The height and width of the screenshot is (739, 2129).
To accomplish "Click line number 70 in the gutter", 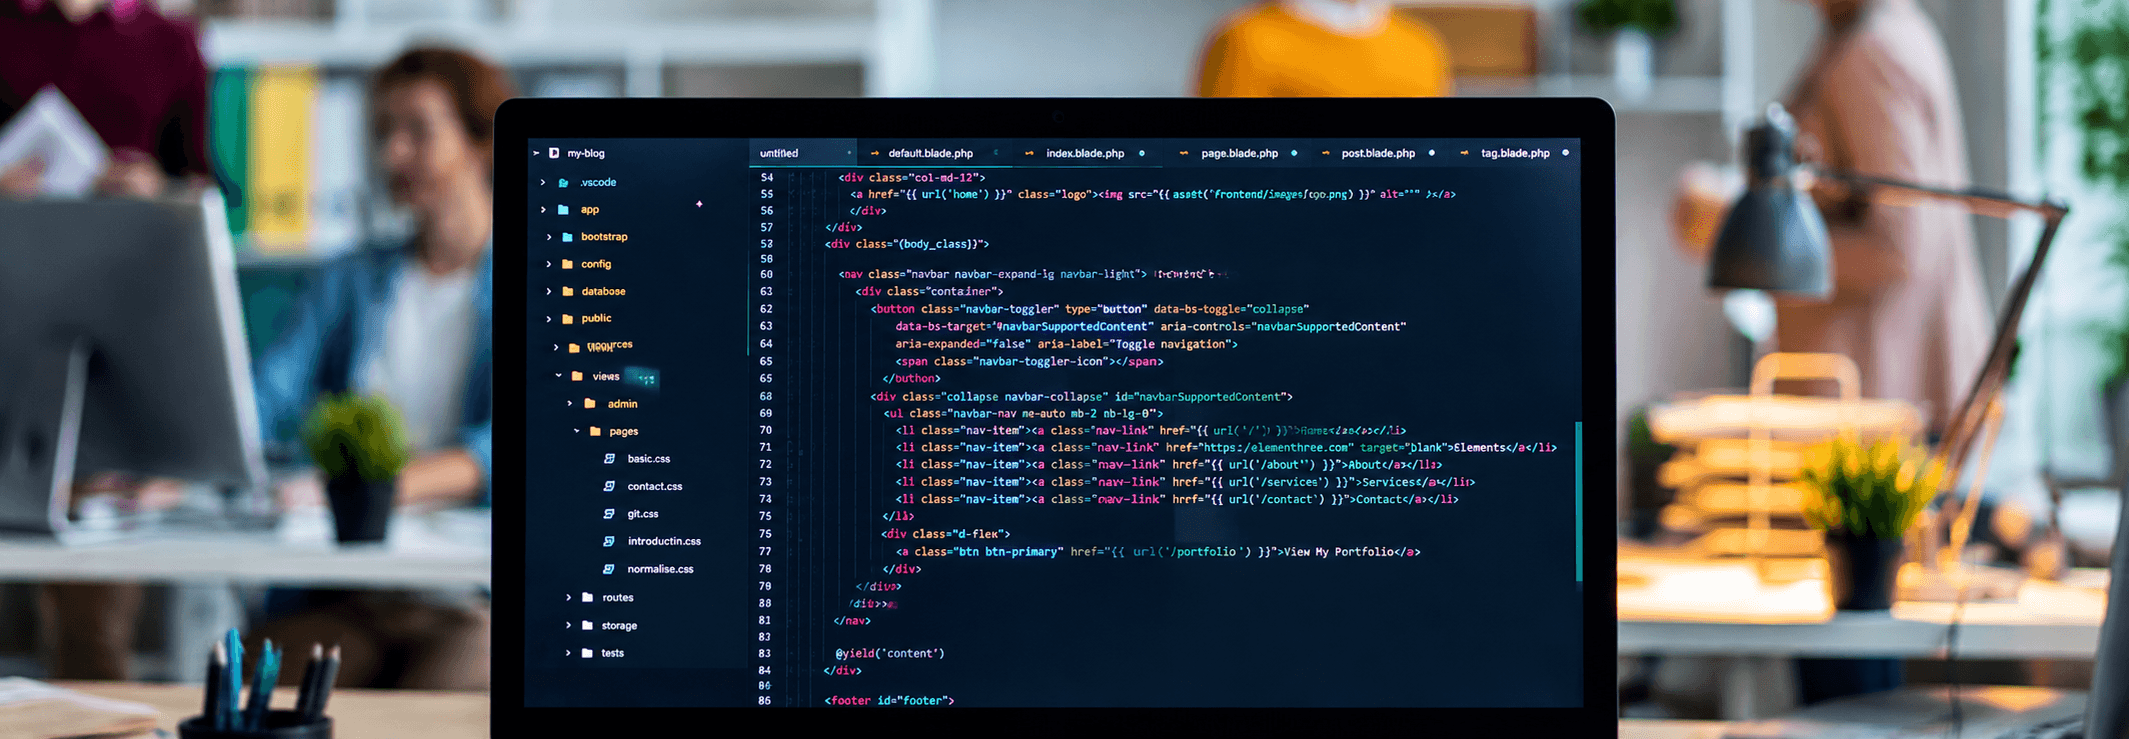I will pos(765,430).
